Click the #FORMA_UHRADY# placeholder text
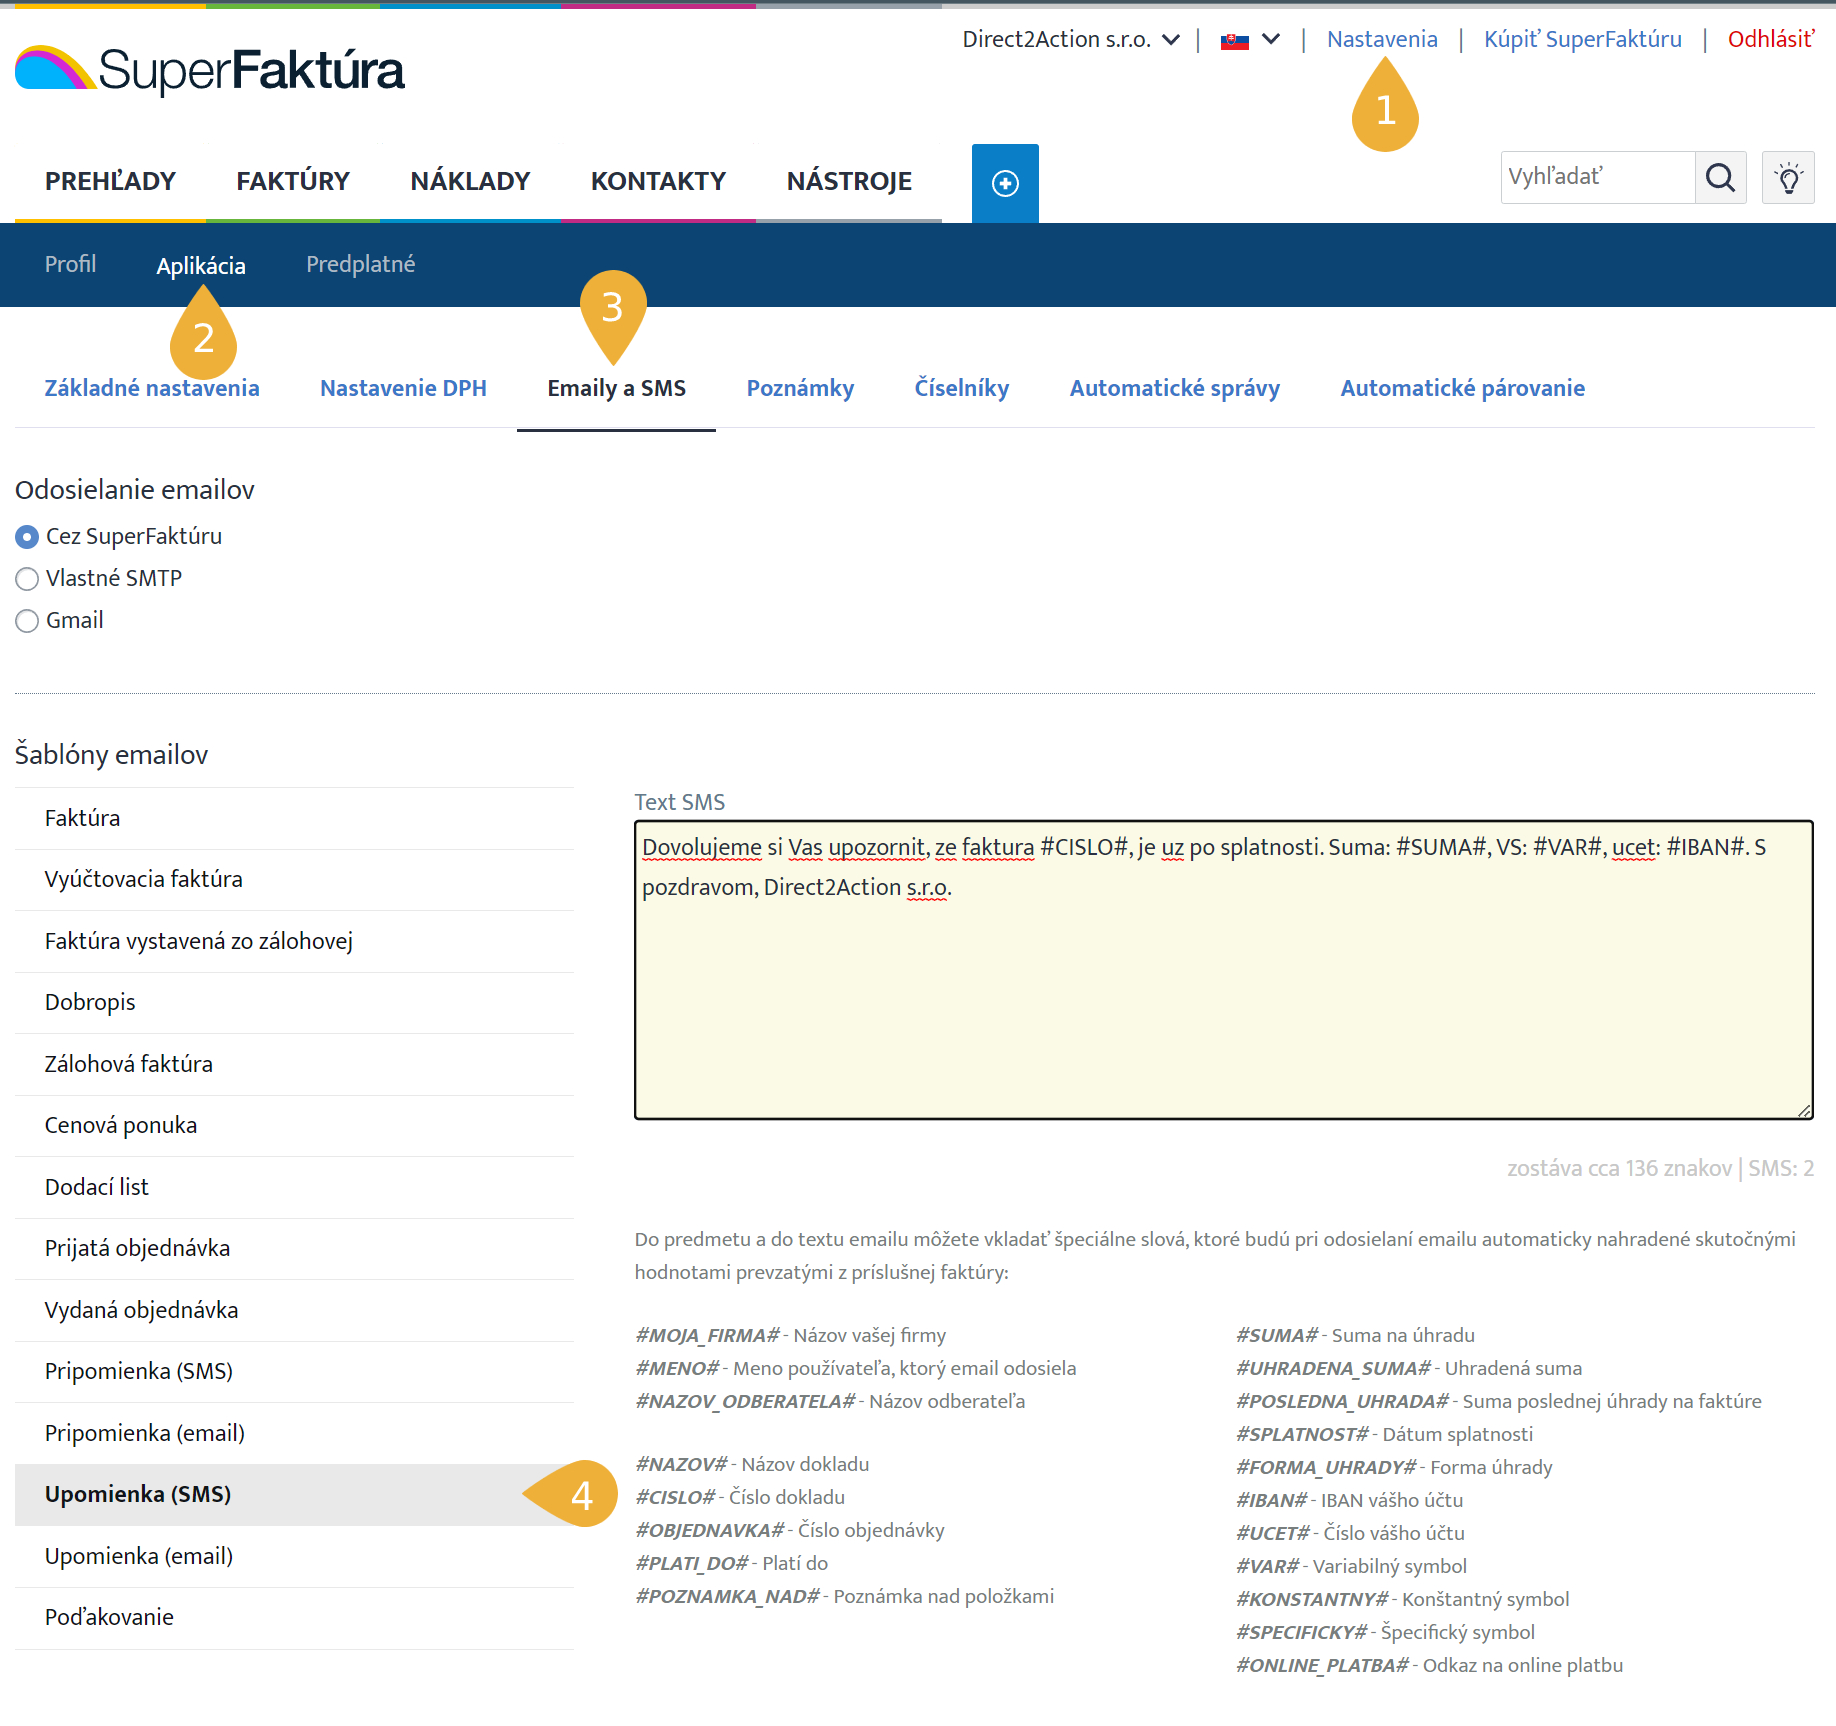This screenshot has width=1836, height=1726. [x=1326, y=1468]
